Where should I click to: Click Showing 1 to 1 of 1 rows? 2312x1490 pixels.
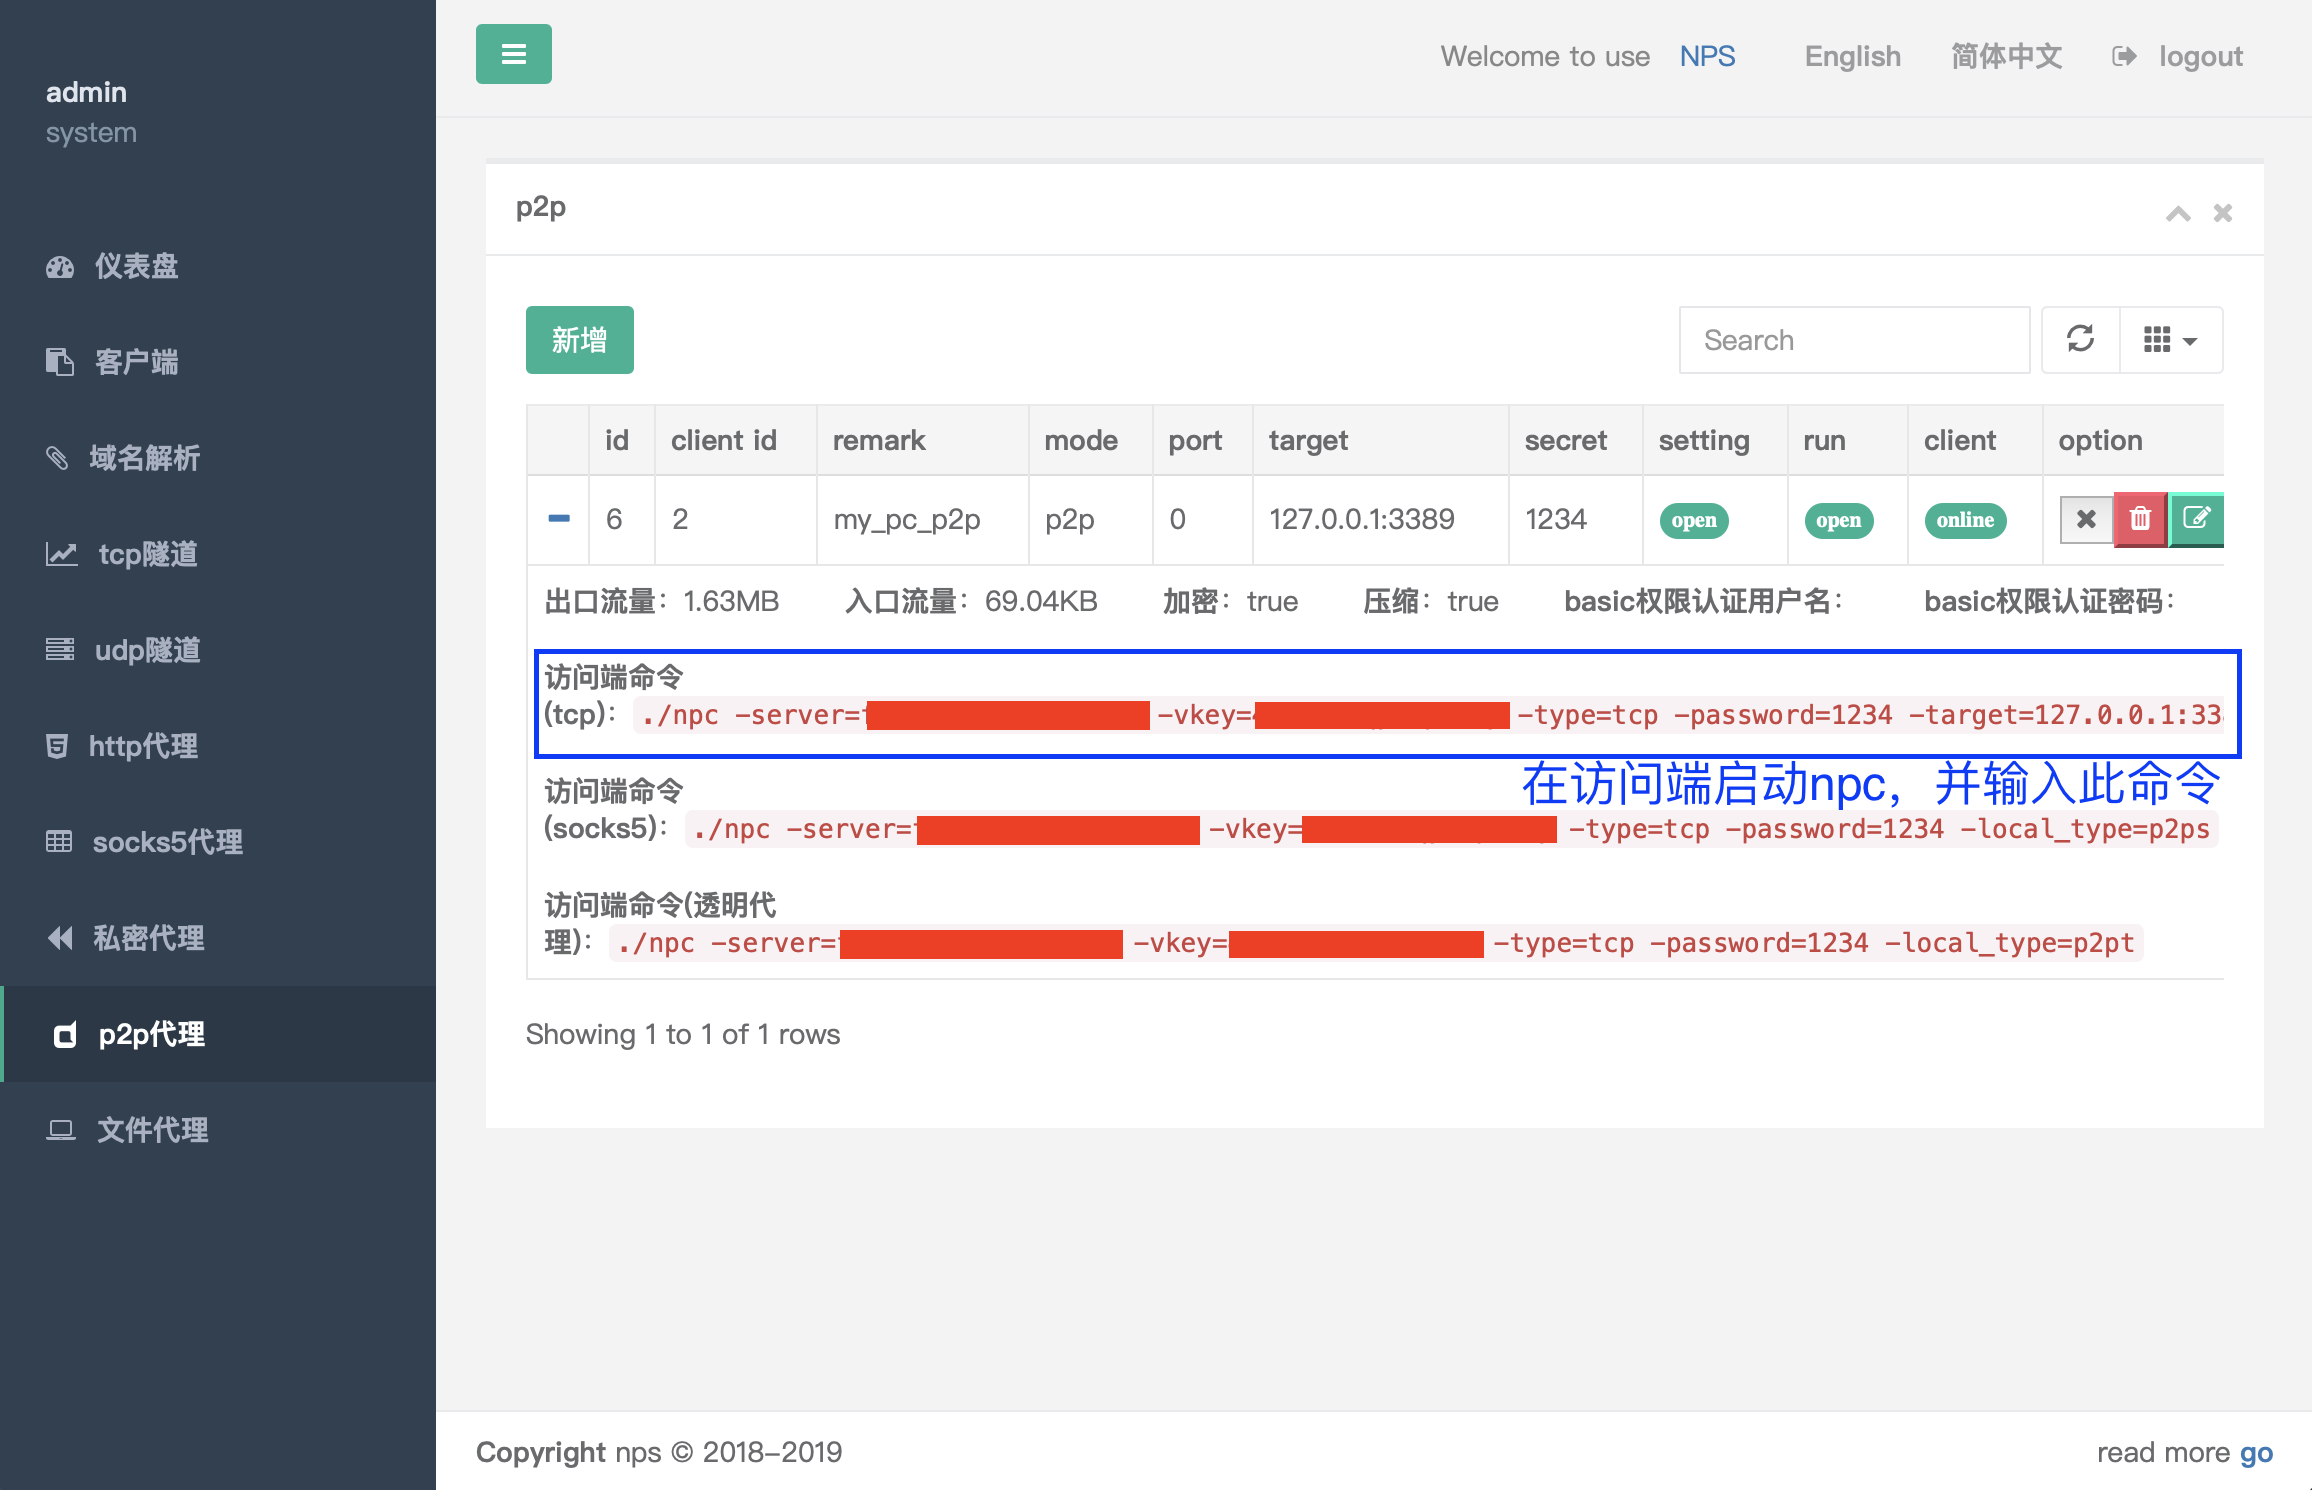click(x=683, y=1034)
